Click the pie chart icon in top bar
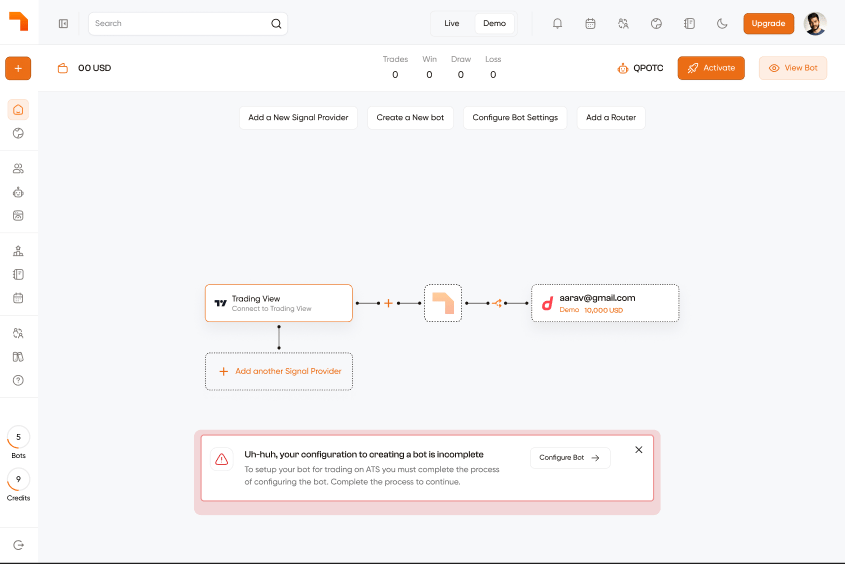Viewport: 845px width, 564px height. [656, 24]
